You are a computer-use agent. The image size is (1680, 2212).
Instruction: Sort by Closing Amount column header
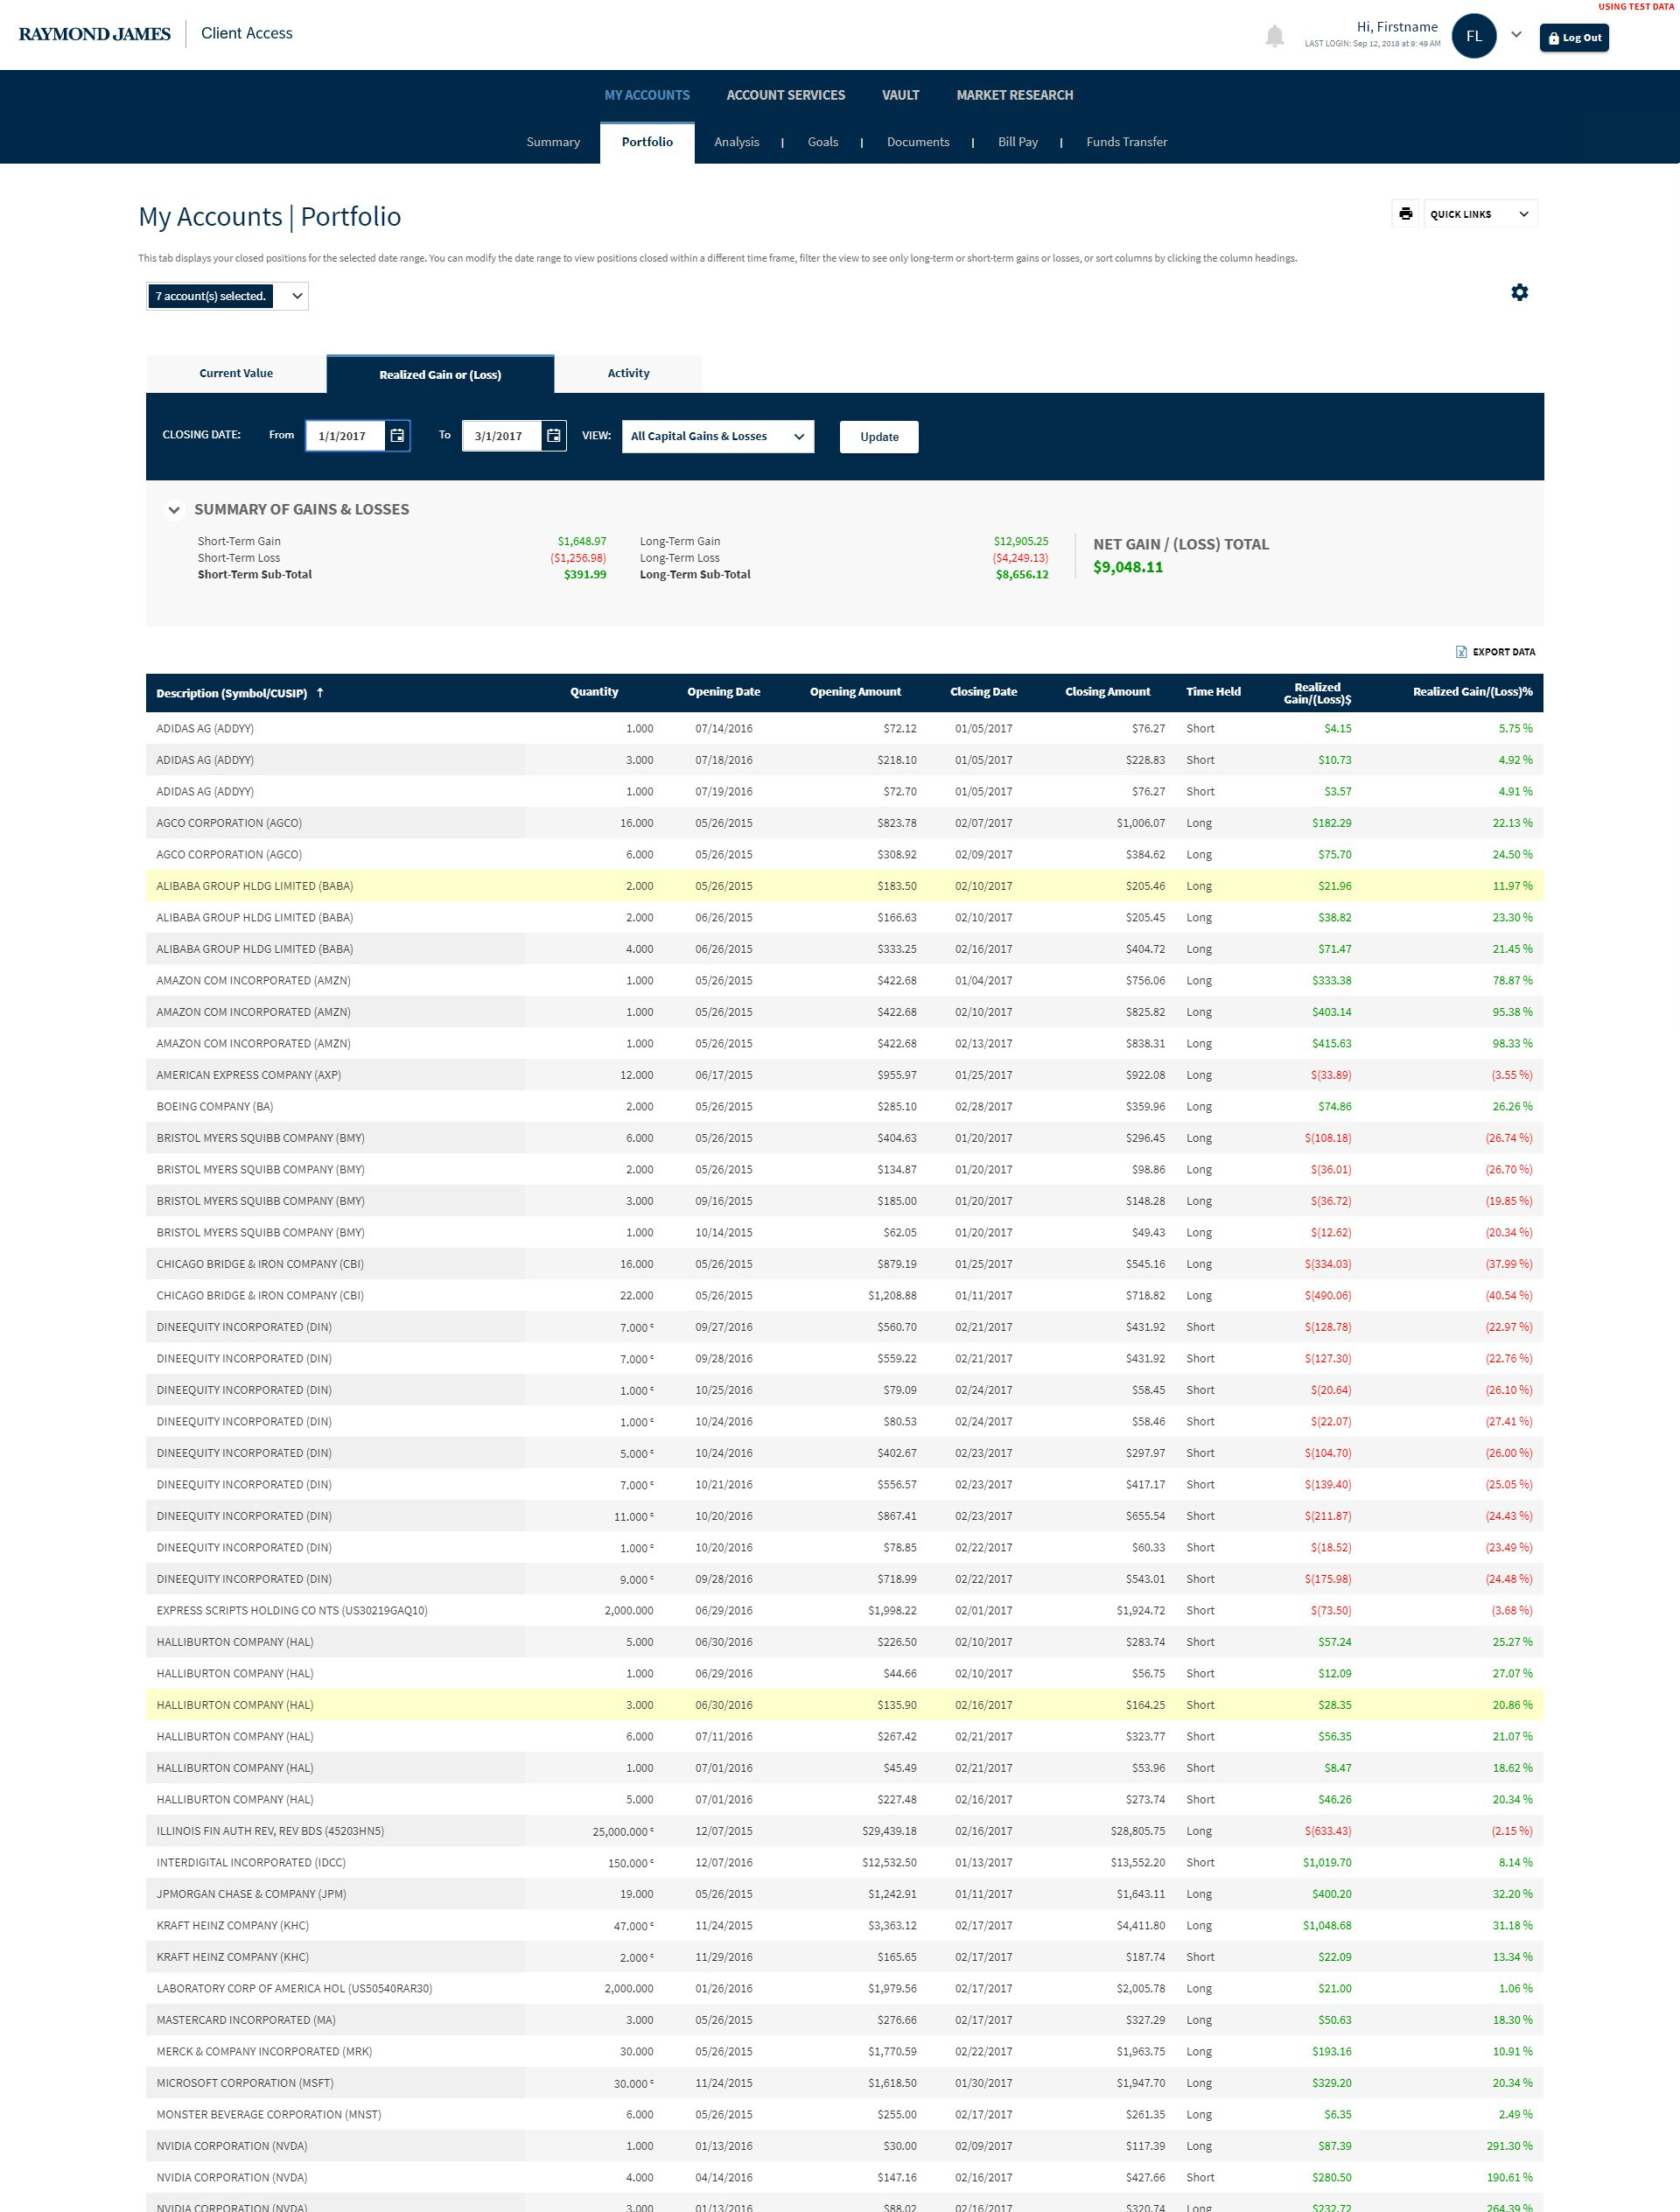1107,692
